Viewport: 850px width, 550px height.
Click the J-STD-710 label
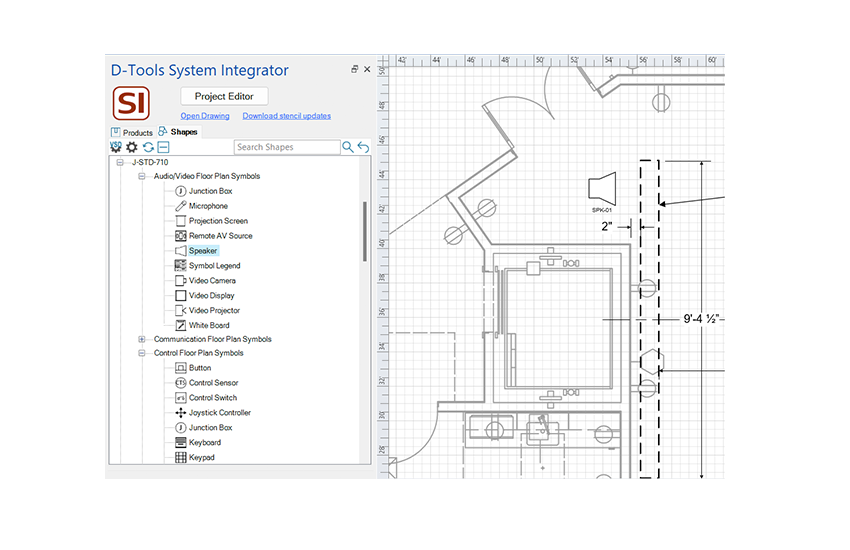click(x=150, y=162)
